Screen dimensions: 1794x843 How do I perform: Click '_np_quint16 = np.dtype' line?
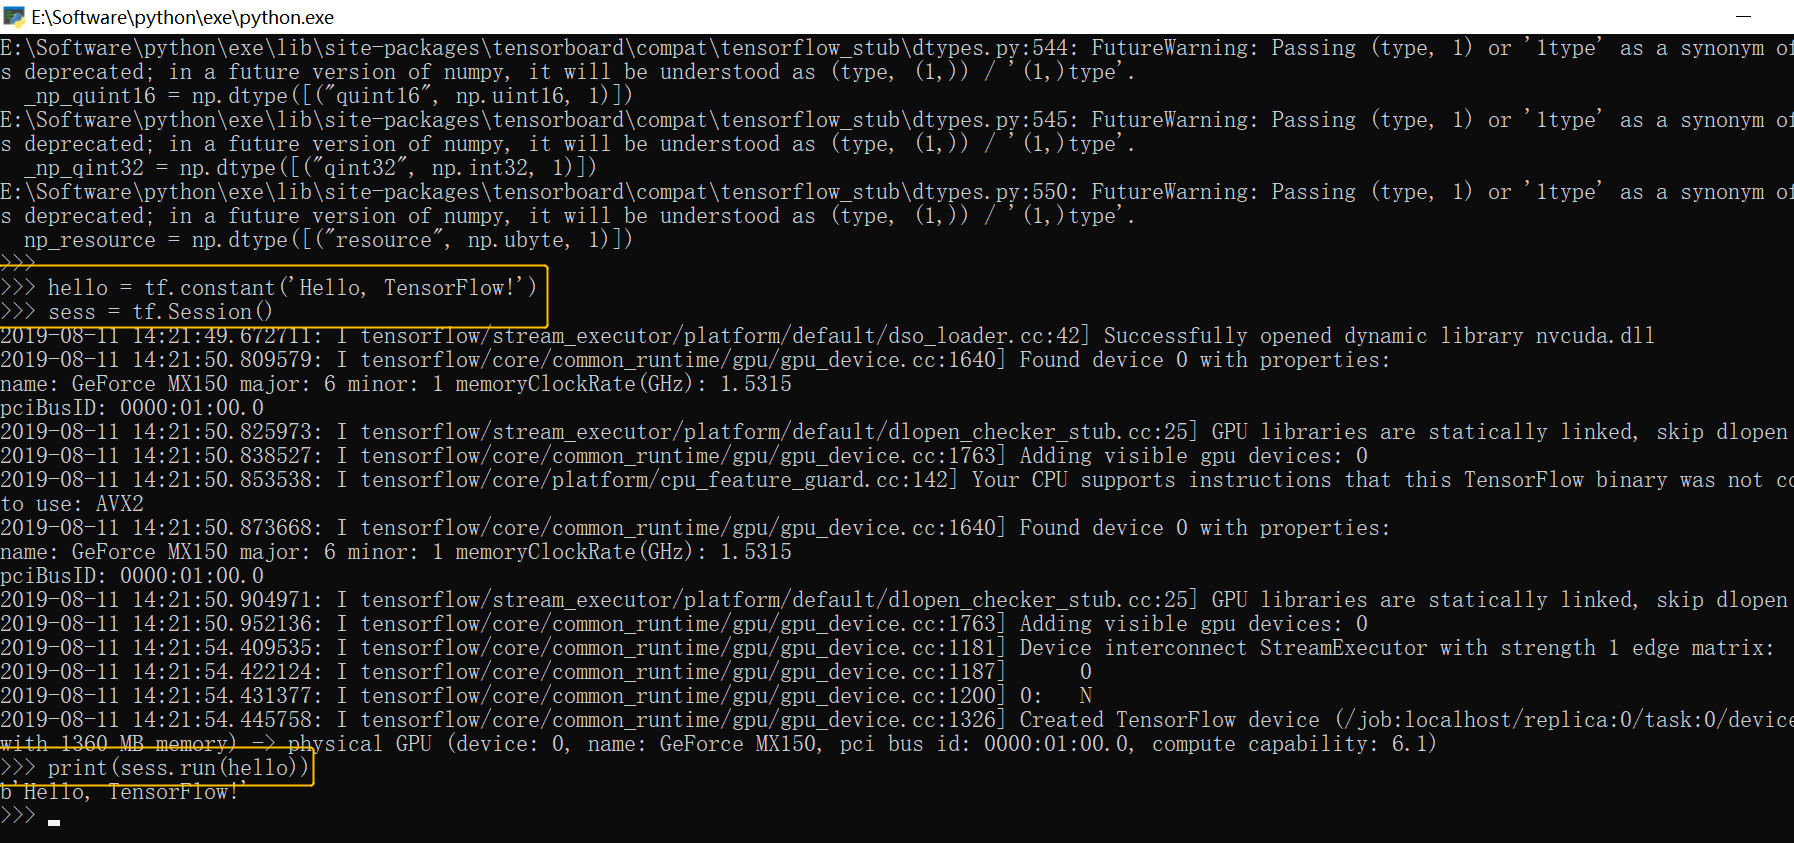tap(328, 96)
